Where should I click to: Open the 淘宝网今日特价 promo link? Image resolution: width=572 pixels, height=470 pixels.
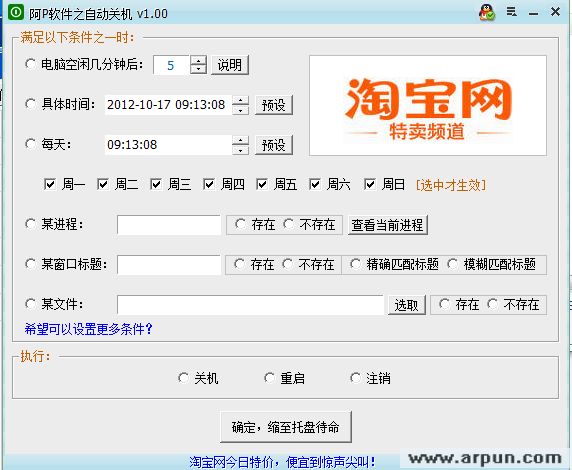[282, 462]
